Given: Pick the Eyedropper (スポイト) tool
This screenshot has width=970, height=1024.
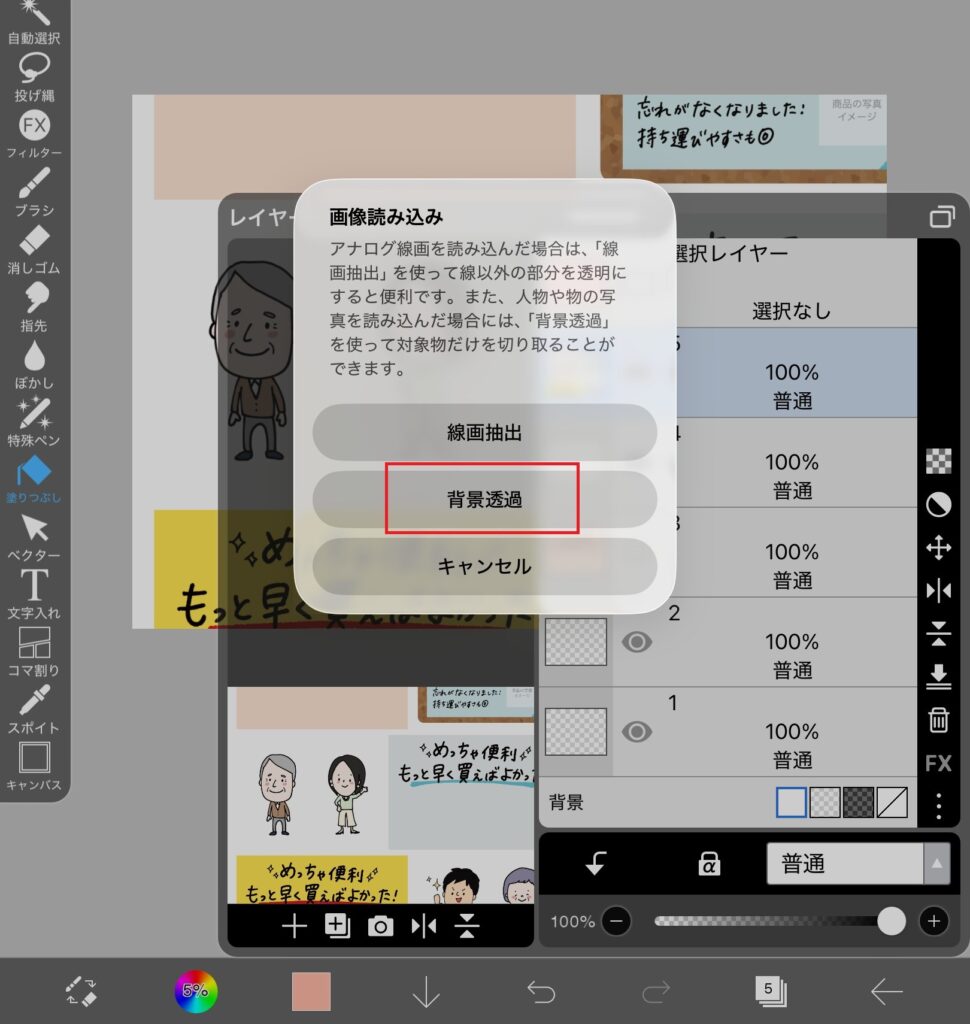Looking at the screenshot, I should click(34, 707).
